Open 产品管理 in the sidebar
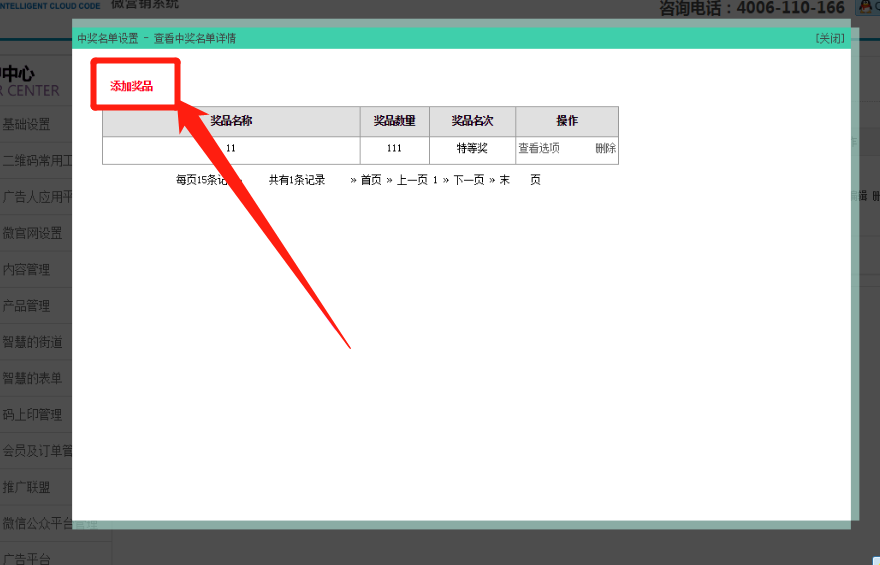The height and width of the screenshot is (565, 880). (x=27, y=306)
